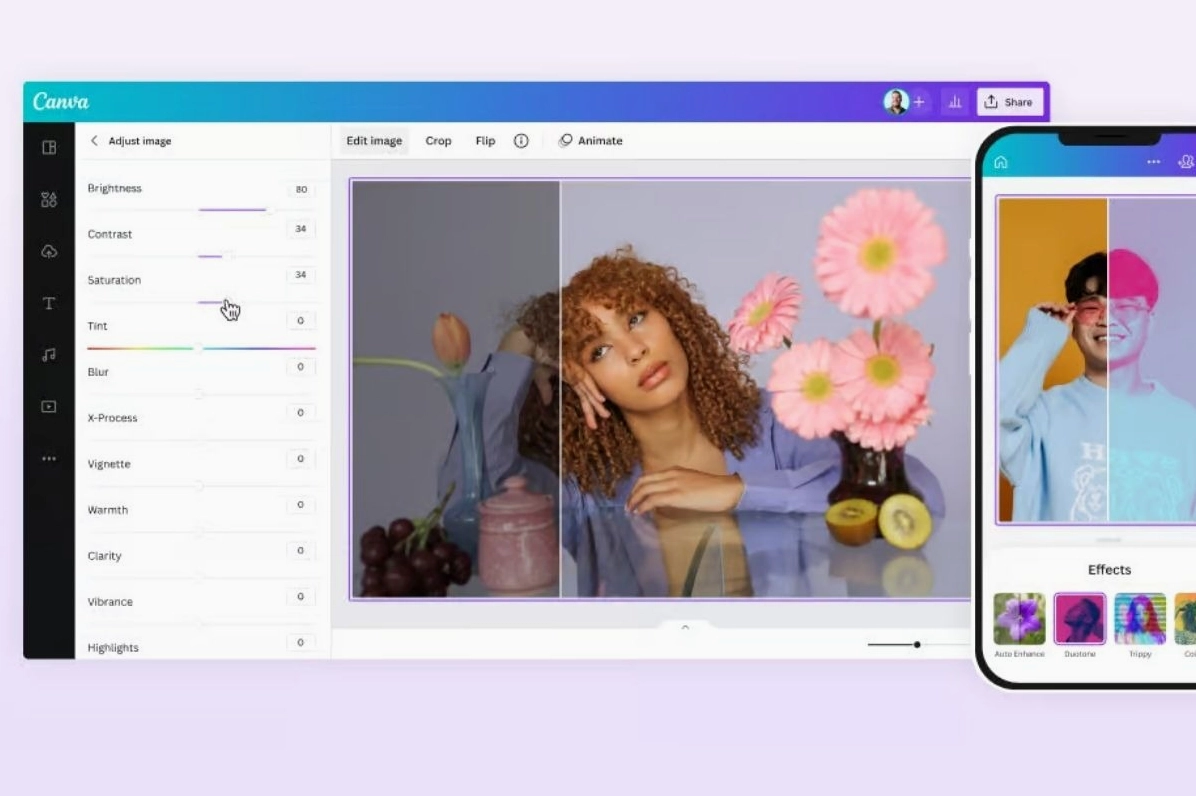
Task: Click the Flip option in toolbar
Action: click(x=485, y=141)
